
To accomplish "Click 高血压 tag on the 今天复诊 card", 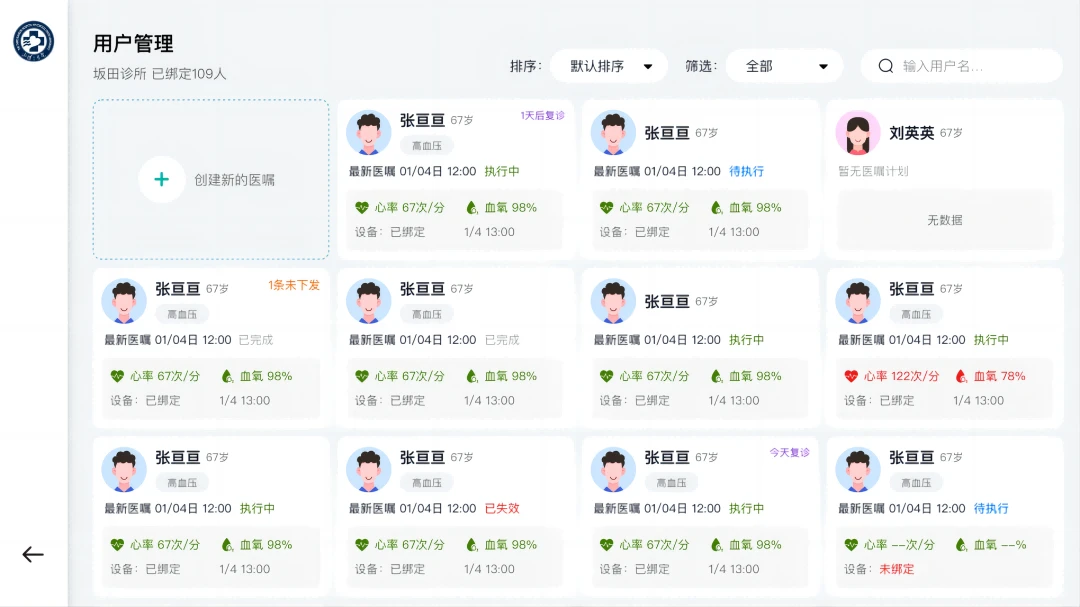I will (x=671, y=483).
